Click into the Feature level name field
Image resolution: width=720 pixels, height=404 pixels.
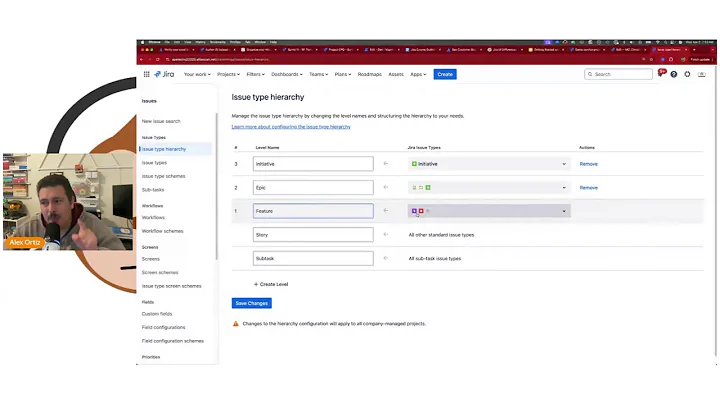pyautogui.click(x=313, y=211)
